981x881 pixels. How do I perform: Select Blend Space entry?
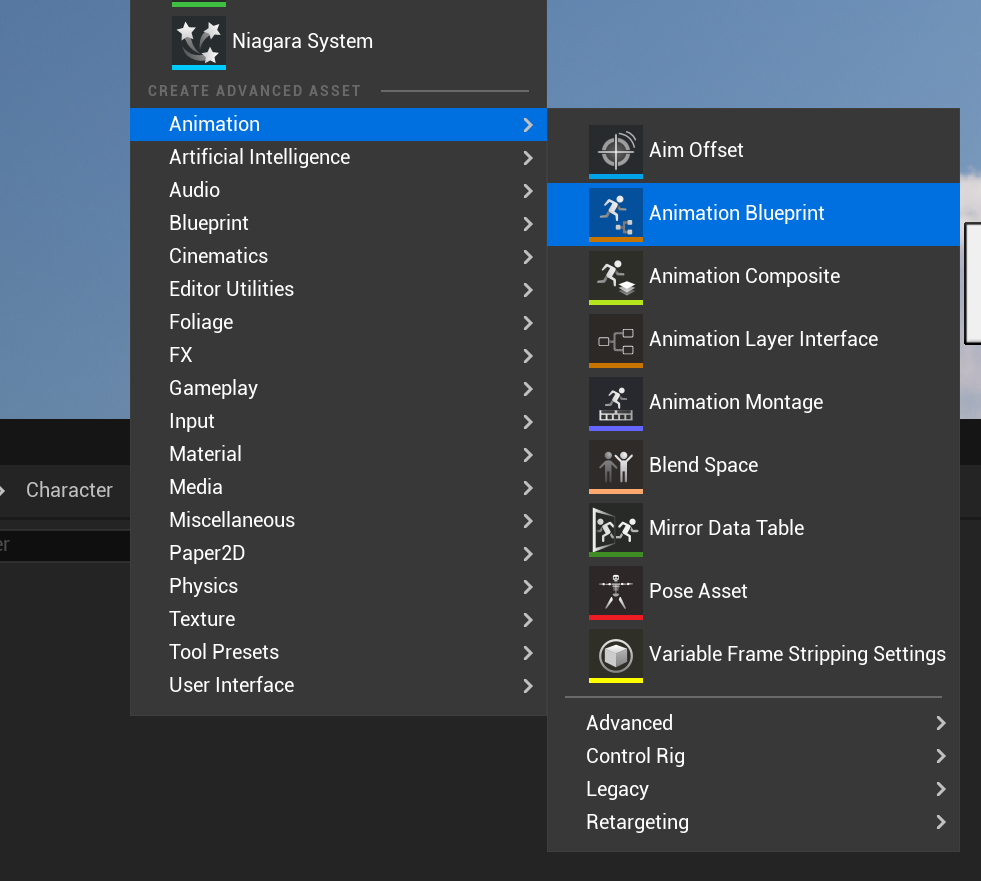pos(753,467)
